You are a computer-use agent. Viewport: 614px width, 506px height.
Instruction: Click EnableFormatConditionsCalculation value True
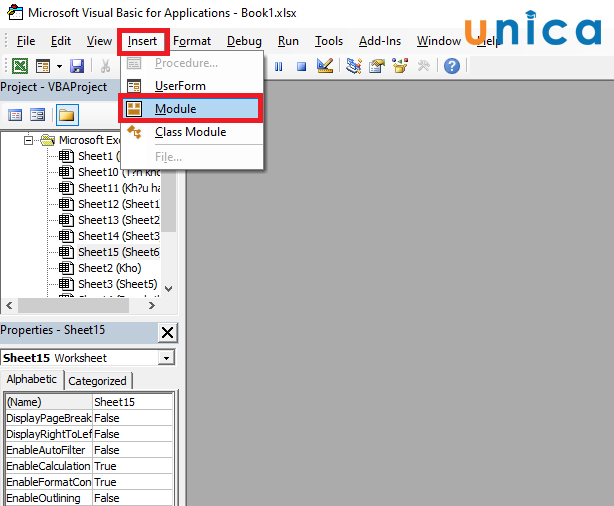click(x=132, y=482)
